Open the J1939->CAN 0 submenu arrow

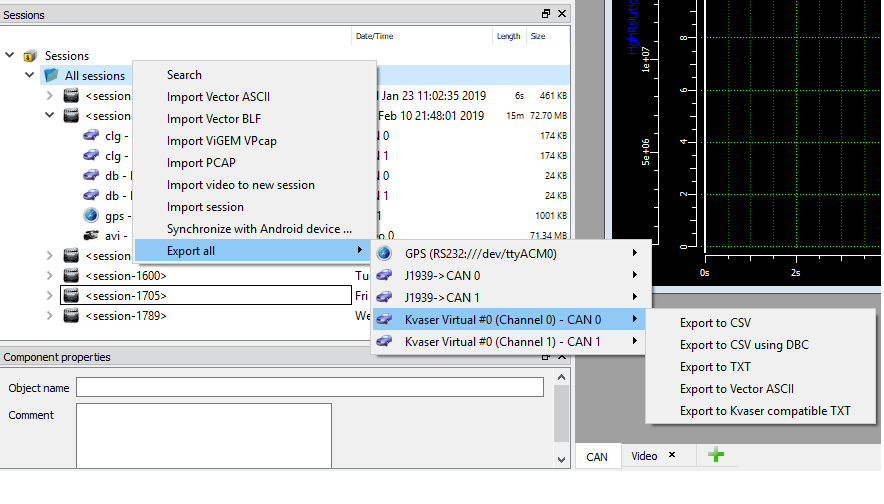click(635, 275)
